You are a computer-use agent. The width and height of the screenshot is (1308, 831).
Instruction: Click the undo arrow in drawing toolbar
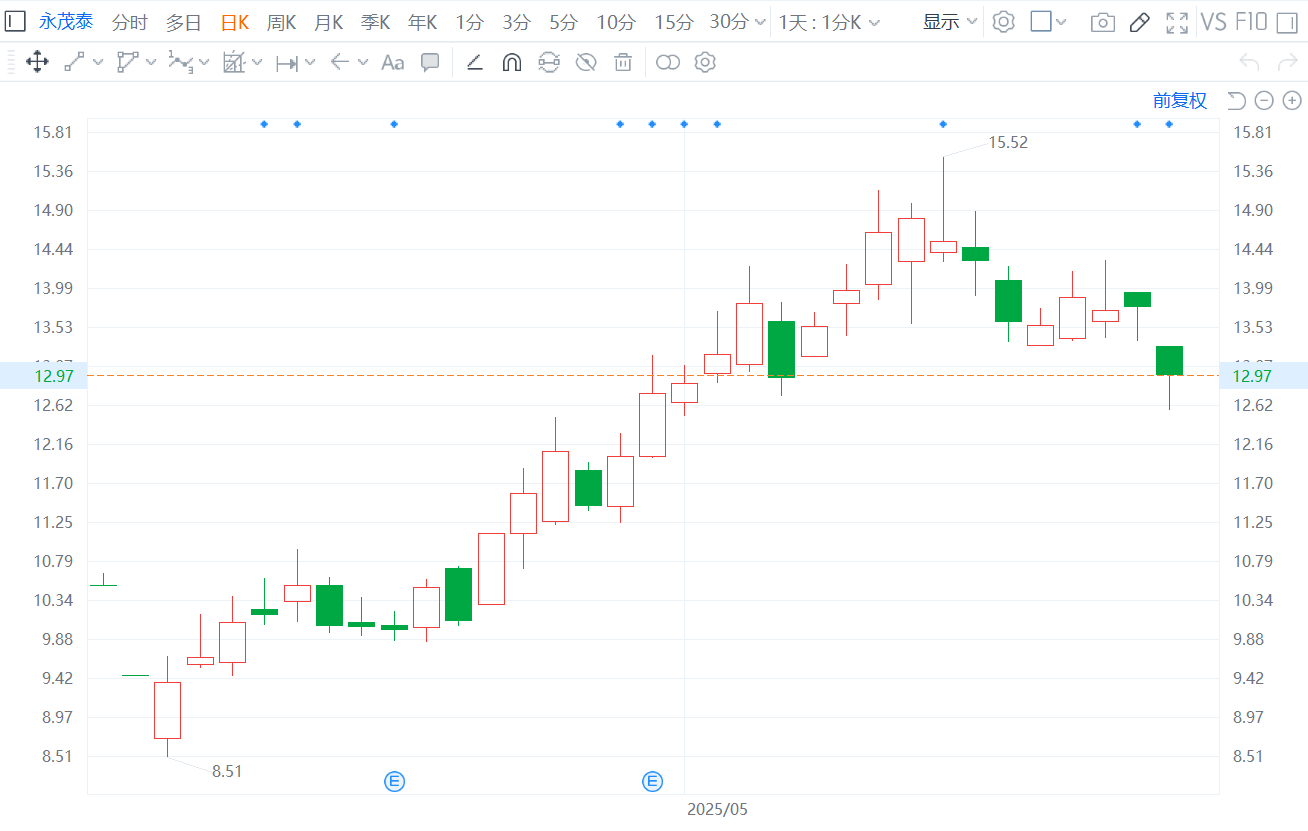pos(1249,62)
